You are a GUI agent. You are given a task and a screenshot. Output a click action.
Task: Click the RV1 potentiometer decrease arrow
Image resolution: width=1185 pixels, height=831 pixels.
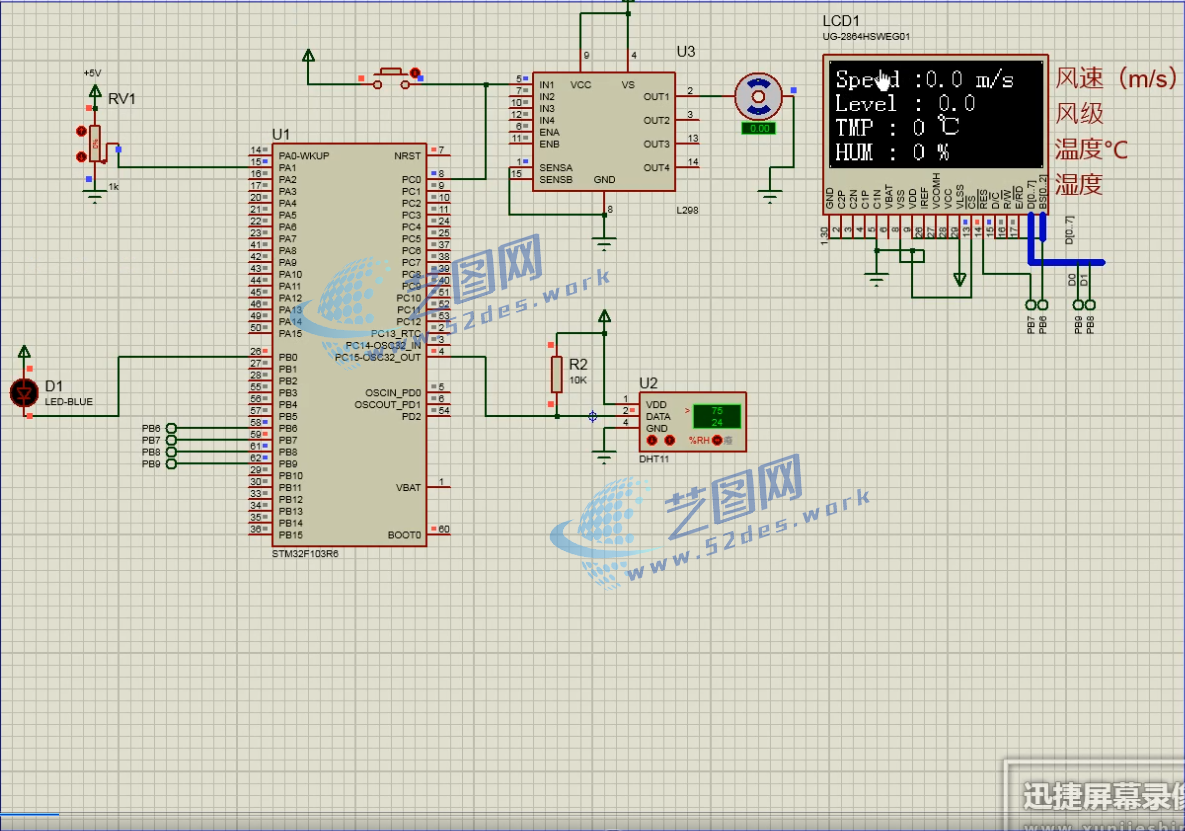tap(81, 156)
